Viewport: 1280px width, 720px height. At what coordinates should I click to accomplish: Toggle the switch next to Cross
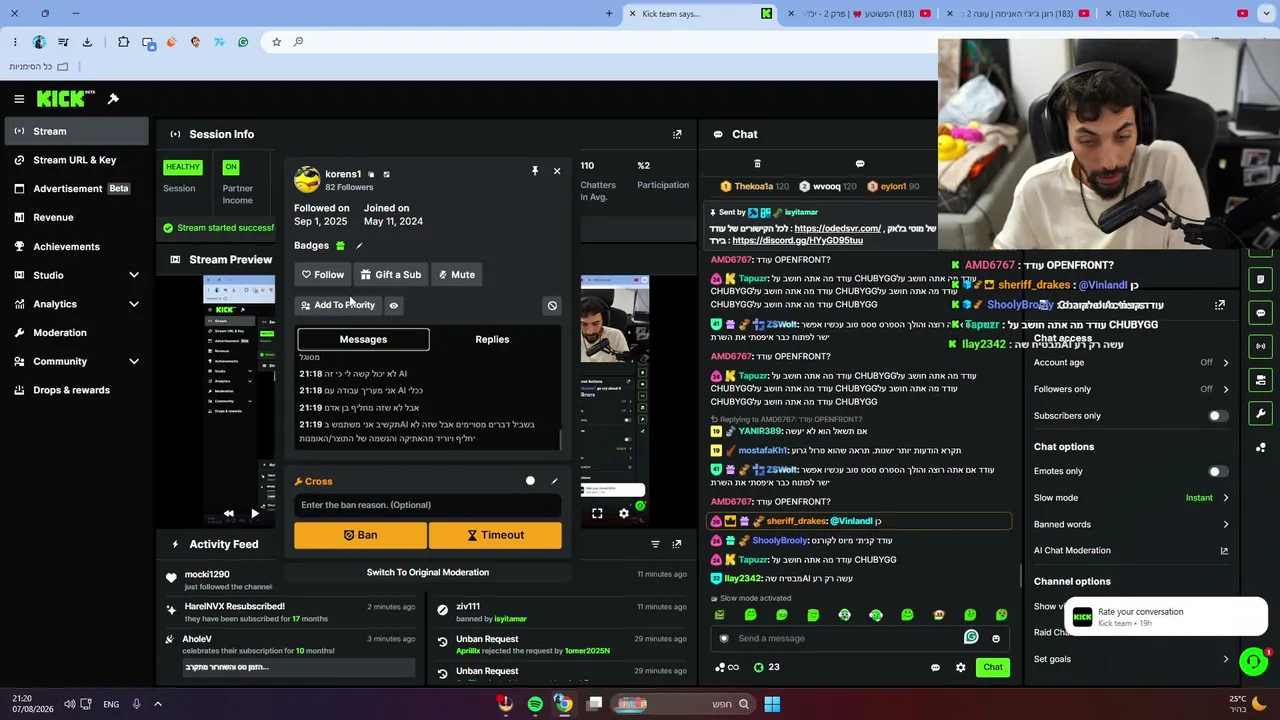[x=530, y=481]
